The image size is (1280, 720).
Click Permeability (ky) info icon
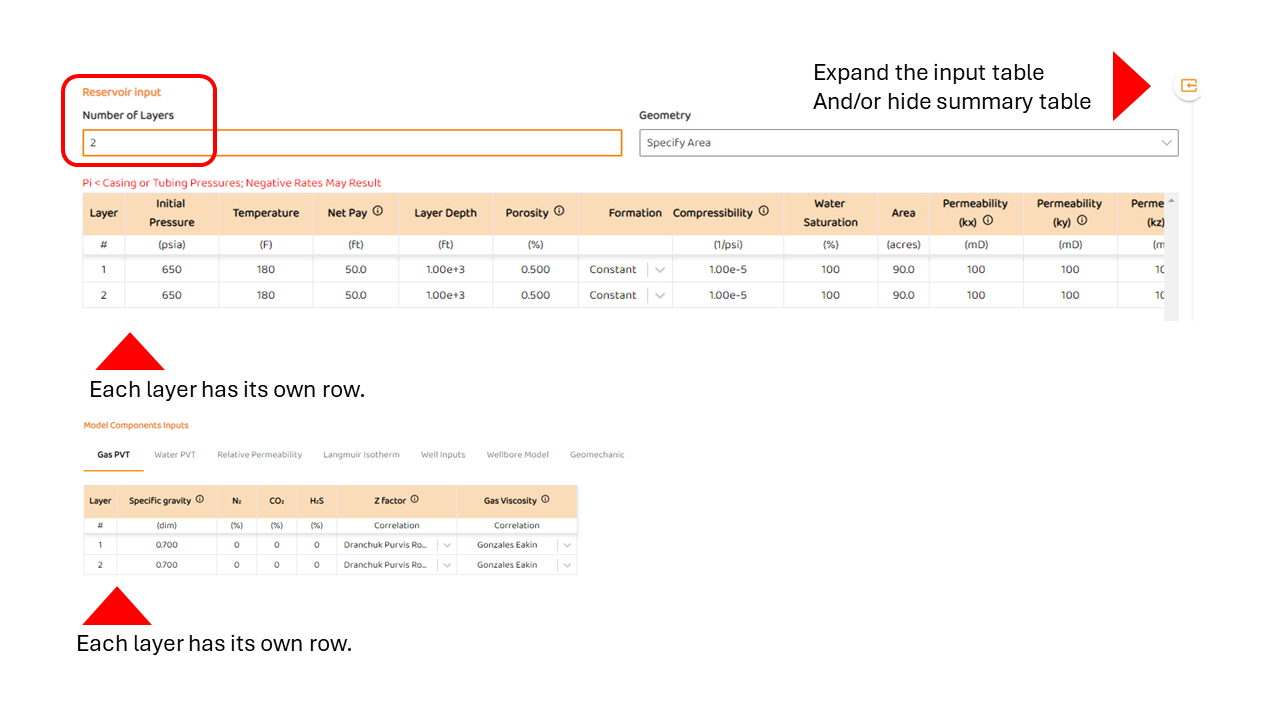coord(1082,221)
